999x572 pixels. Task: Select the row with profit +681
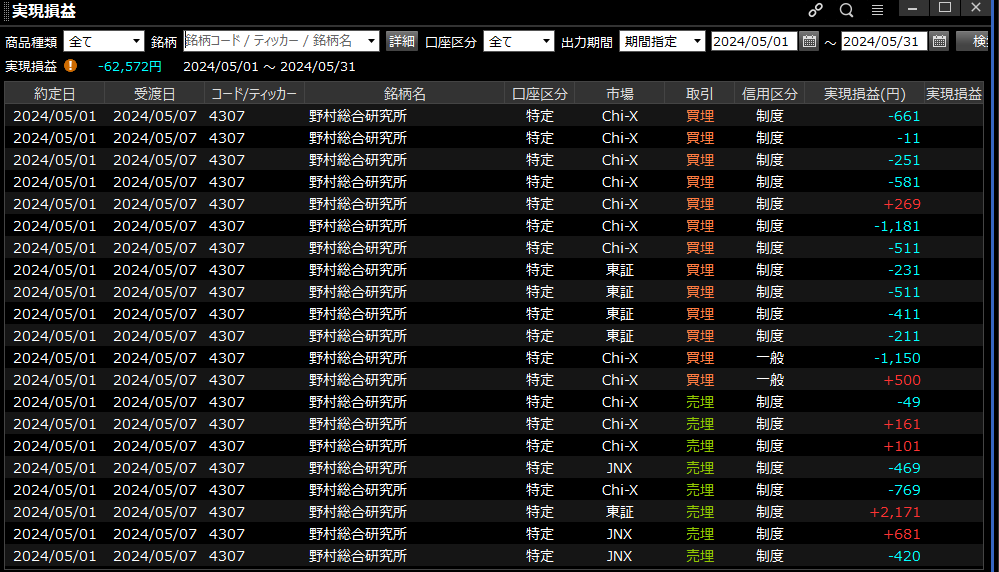[494, 533]
